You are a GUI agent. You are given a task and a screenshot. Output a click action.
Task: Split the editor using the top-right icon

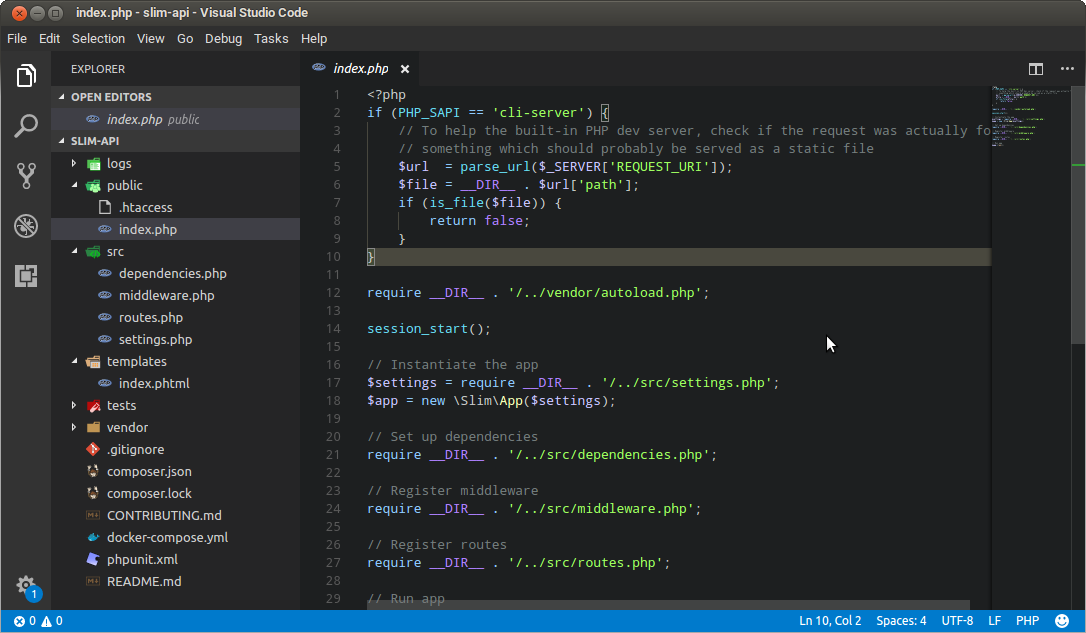1035,69
